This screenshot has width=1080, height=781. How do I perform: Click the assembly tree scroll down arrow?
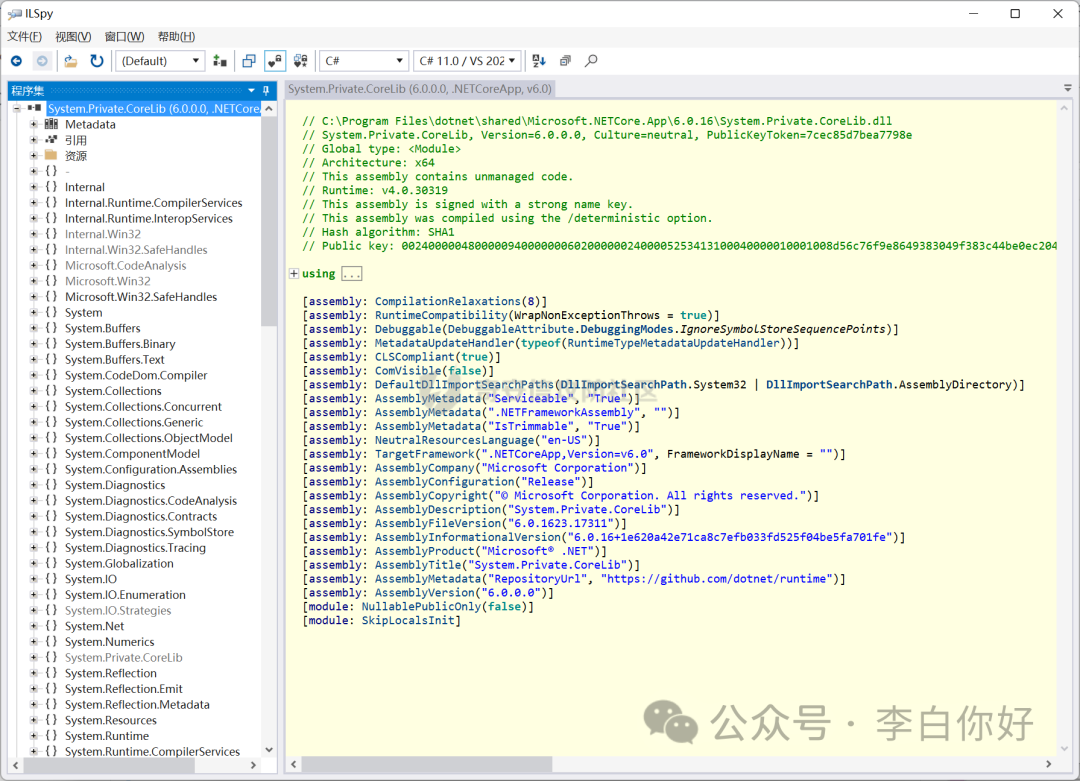click(269, 750)
